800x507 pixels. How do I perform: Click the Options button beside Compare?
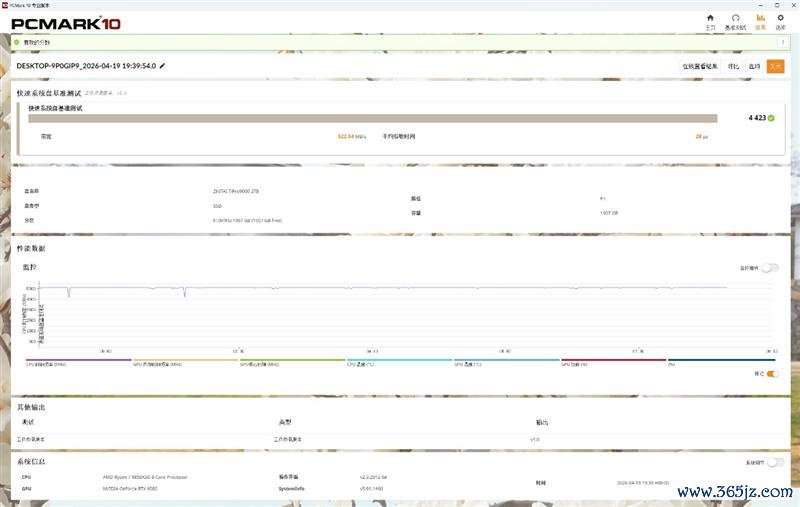pyautogui.click(x=755, y=66)
